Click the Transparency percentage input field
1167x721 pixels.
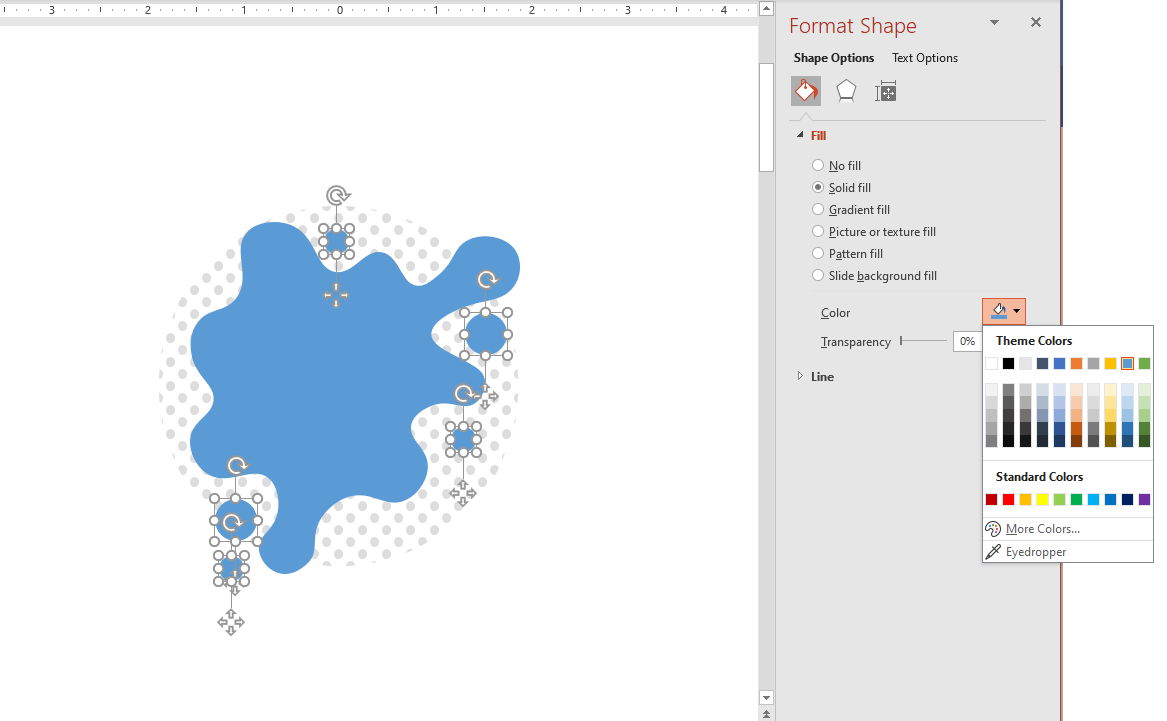966,342
